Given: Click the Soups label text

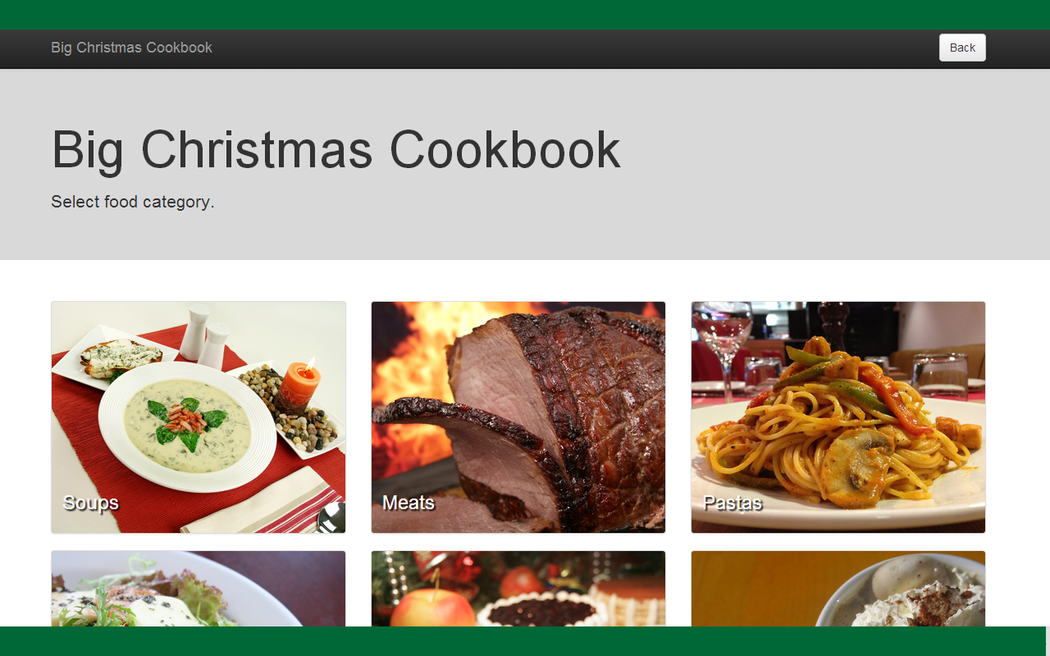Looking at the screenshot, I should 90,503.
